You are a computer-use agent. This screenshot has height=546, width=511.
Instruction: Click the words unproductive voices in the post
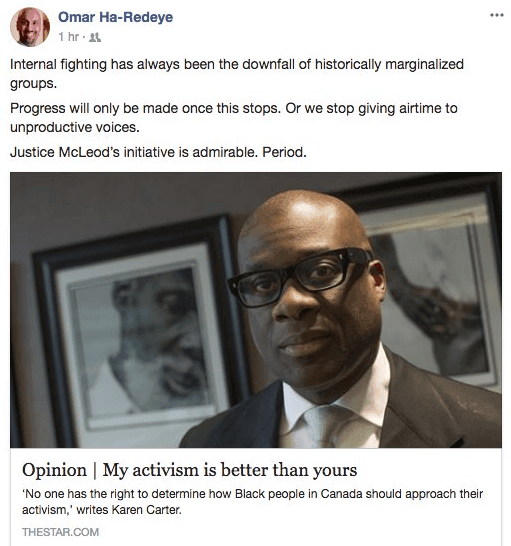tap(75, 127)
